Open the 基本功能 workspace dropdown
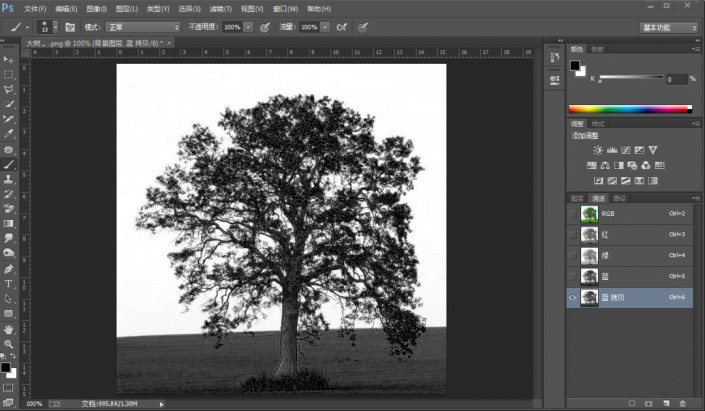 tap(669, 27)
